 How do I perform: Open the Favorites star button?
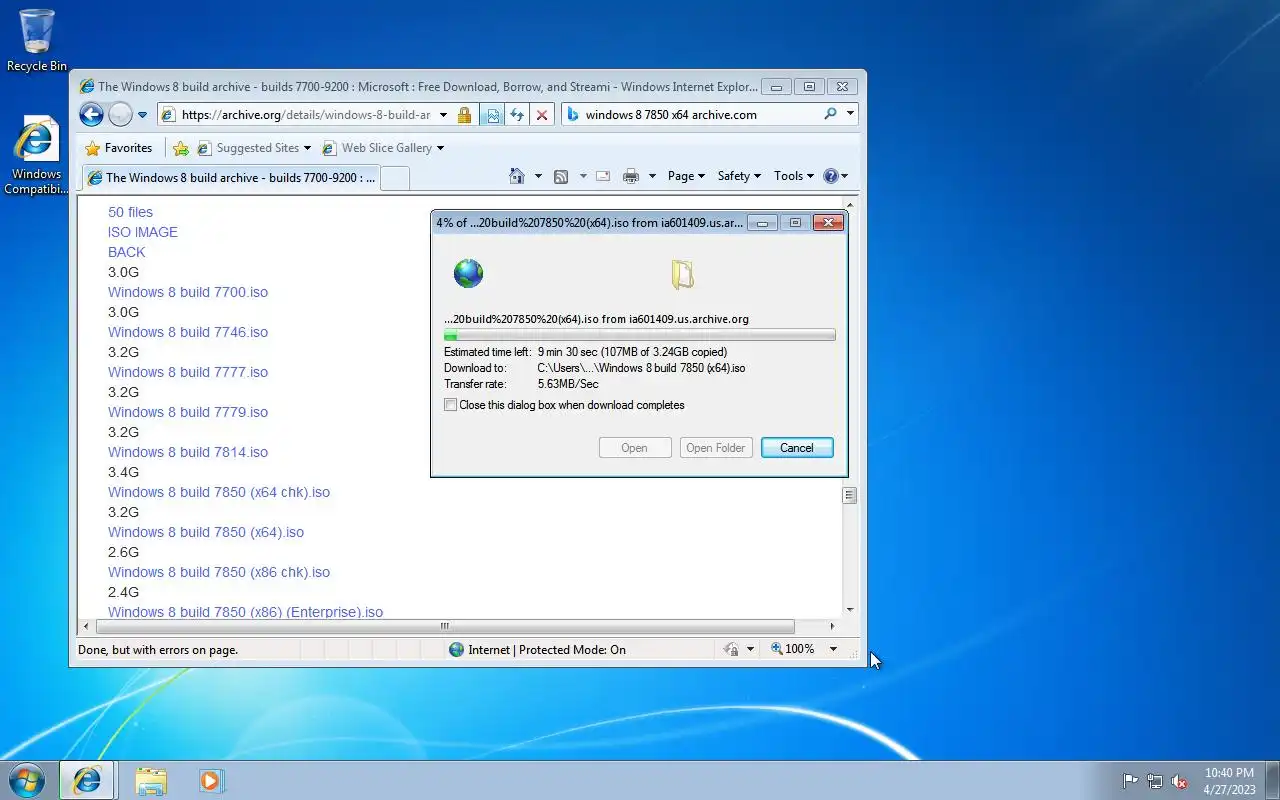pos(119,148)
